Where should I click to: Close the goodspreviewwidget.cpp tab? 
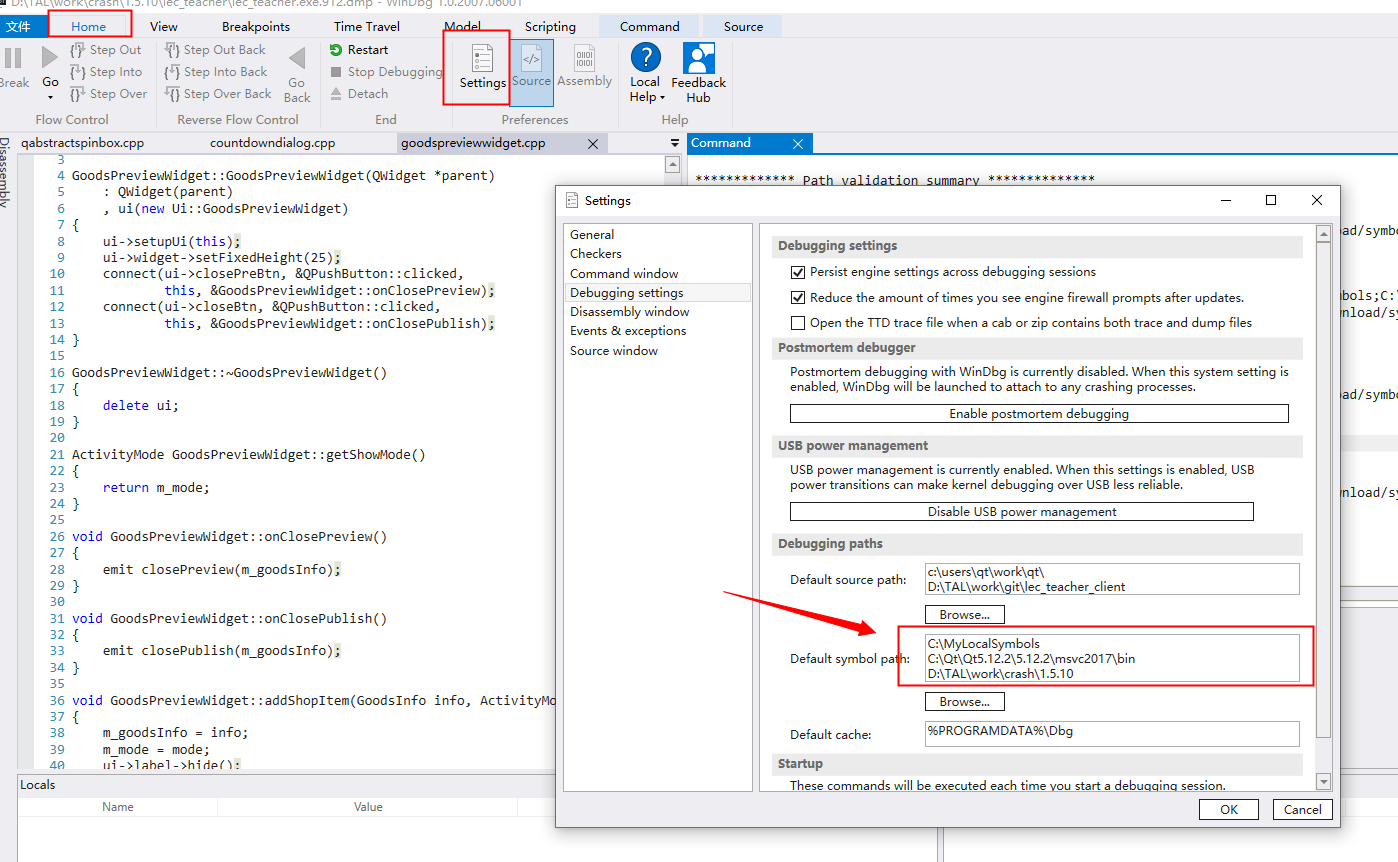pos(592,144)
